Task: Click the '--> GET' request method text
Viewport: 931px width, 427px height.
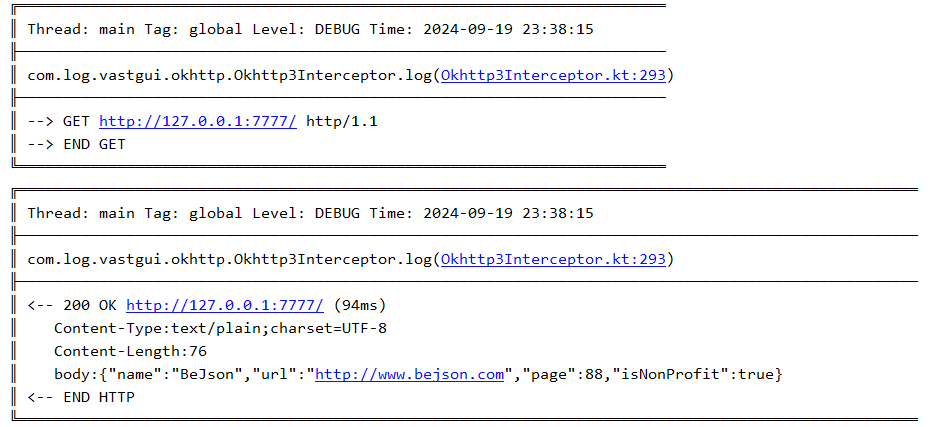Action: pos(59,122)
